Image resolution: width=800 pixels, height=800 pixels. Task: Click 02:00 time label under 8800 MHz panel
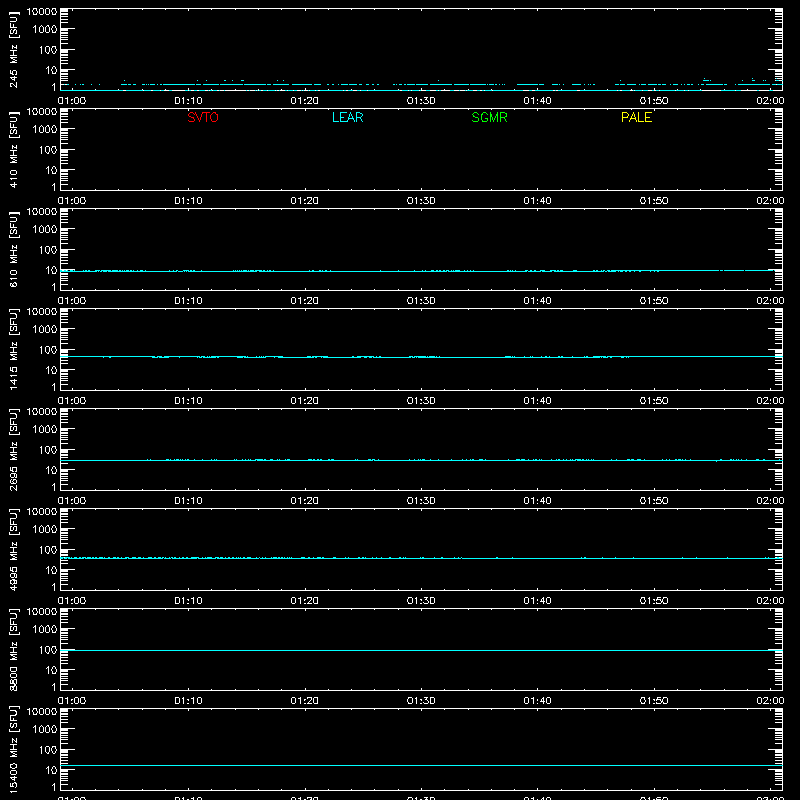coord(770,701)
